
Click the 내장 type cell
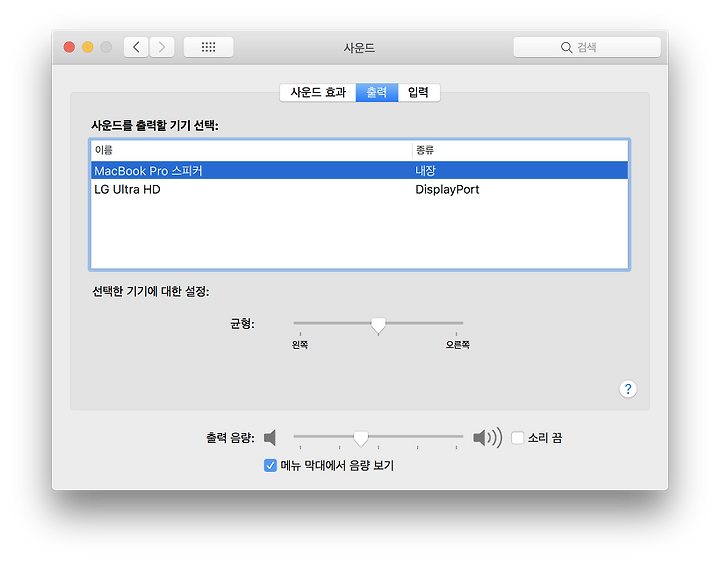(425, 170)
